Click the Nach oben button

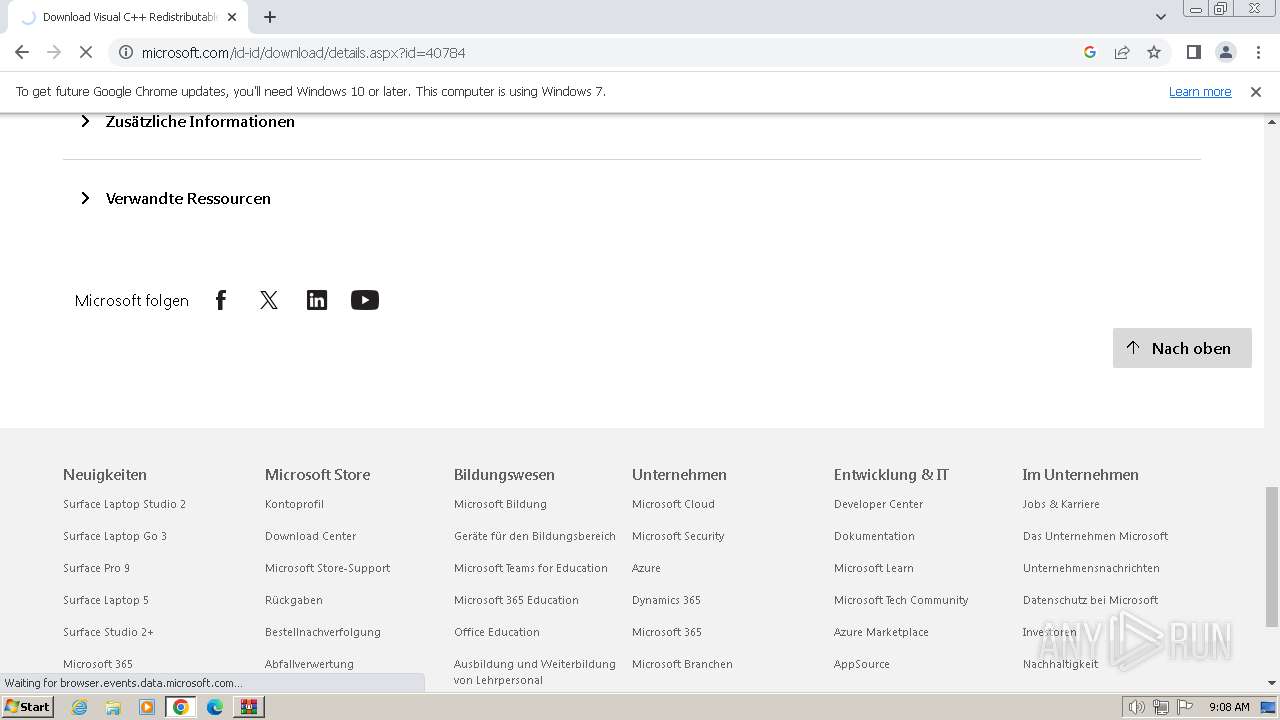tap(1182, 348)
